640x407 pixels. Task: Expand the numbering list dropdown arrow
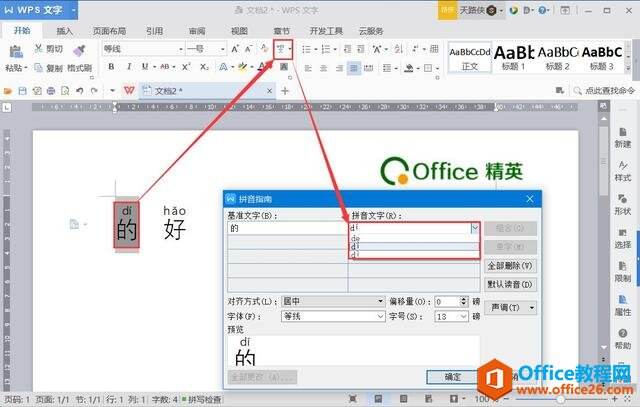point(335,50)
